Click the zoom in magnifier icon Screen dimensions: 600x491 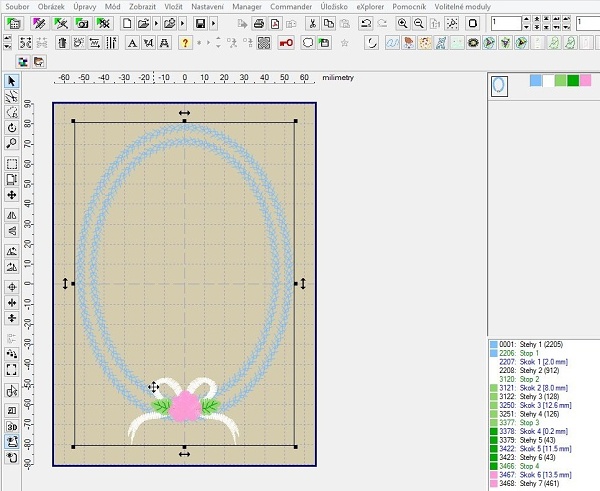402,23
